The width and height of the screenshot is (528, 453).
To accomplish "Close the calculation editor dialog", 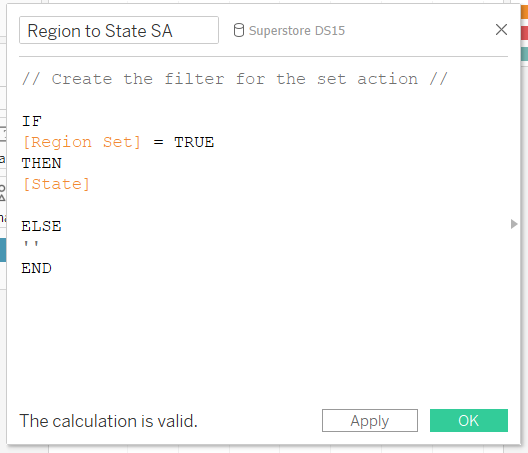I will (x=501, y=30).
